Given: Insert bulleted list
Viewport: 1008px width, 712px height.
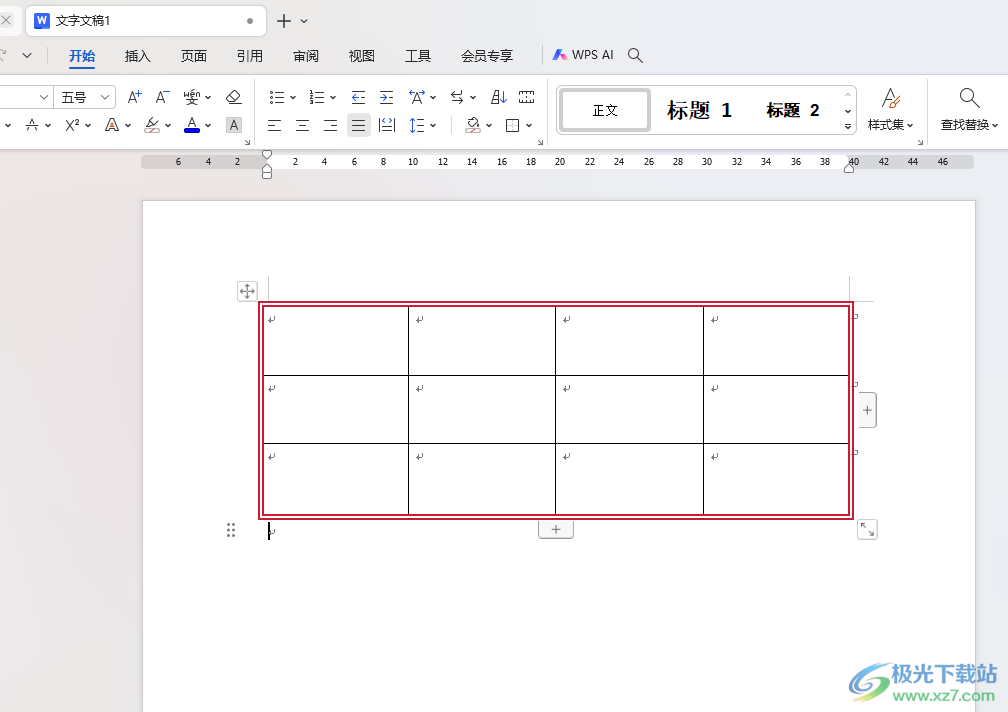Looking at the screenshot, I should [276, 97].
